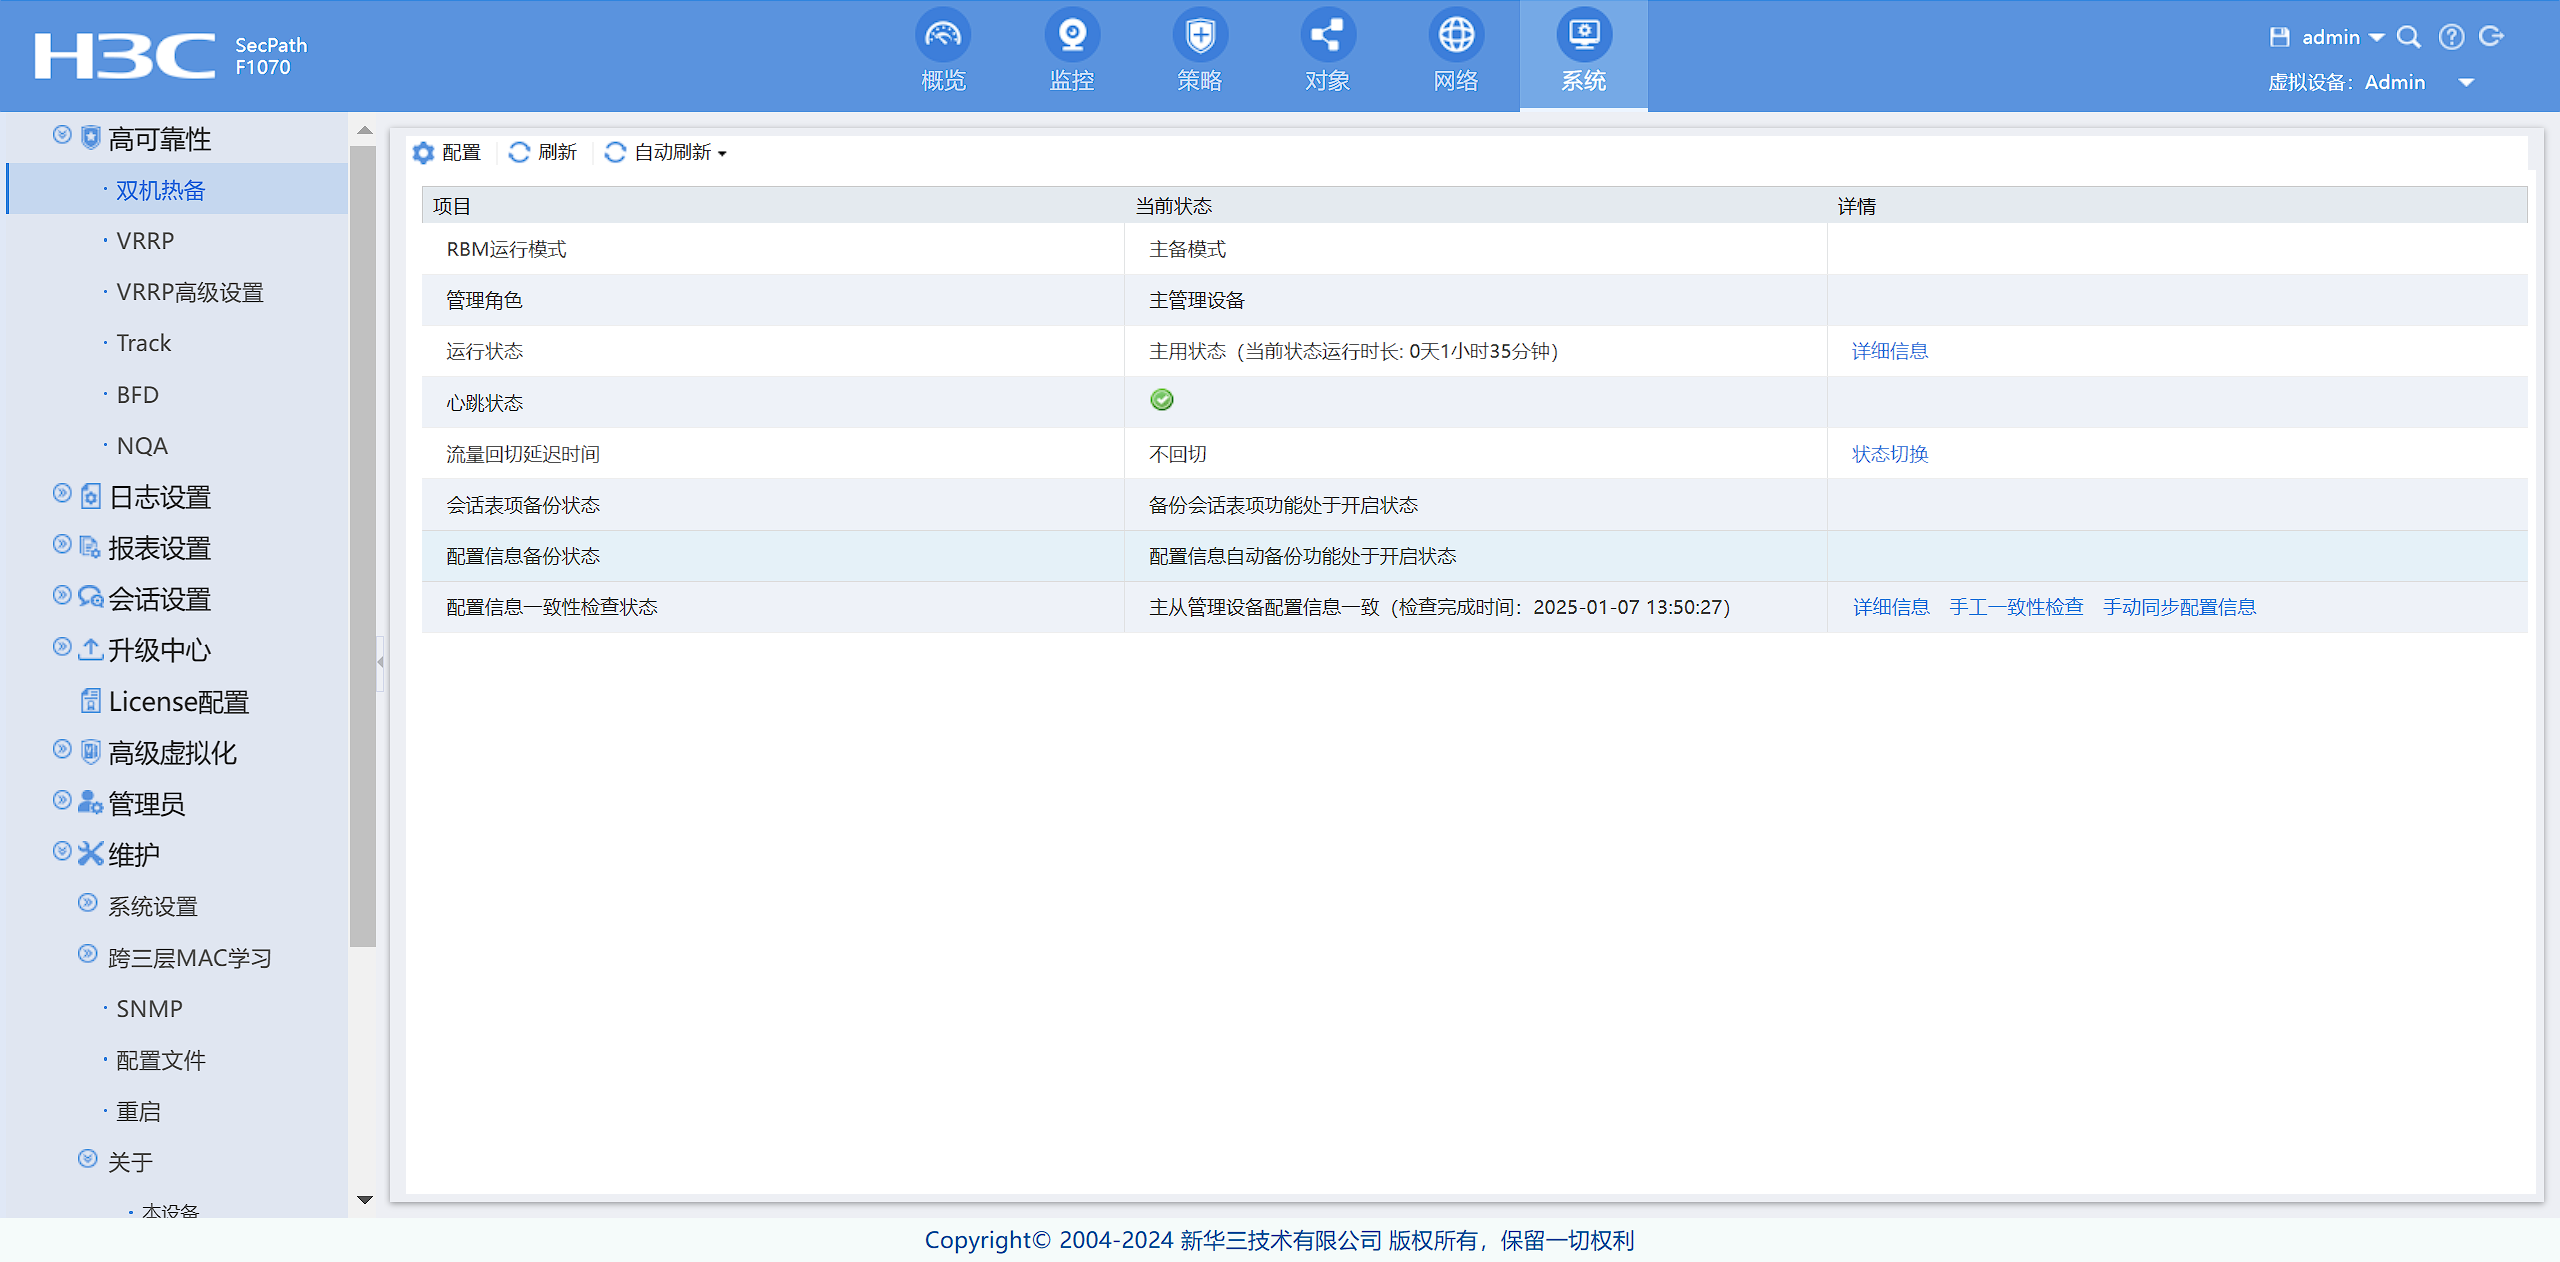Click the 配置 configure button
This screenshot has height=1262, width=2560.
pos(447,152)
